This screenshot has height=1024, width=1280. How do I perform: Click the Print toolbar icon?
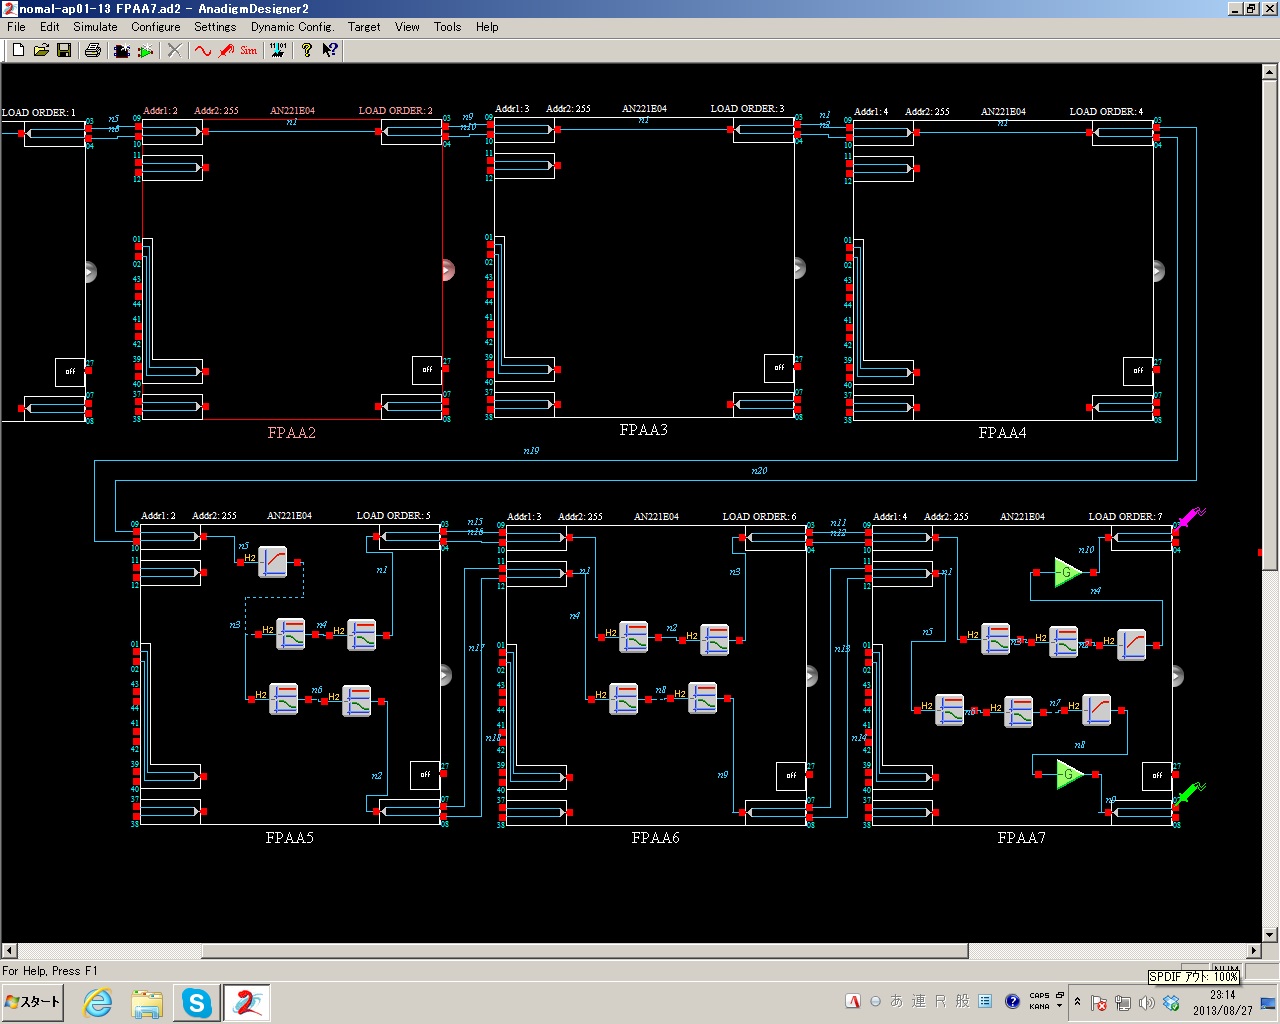[x=93, y=50]
